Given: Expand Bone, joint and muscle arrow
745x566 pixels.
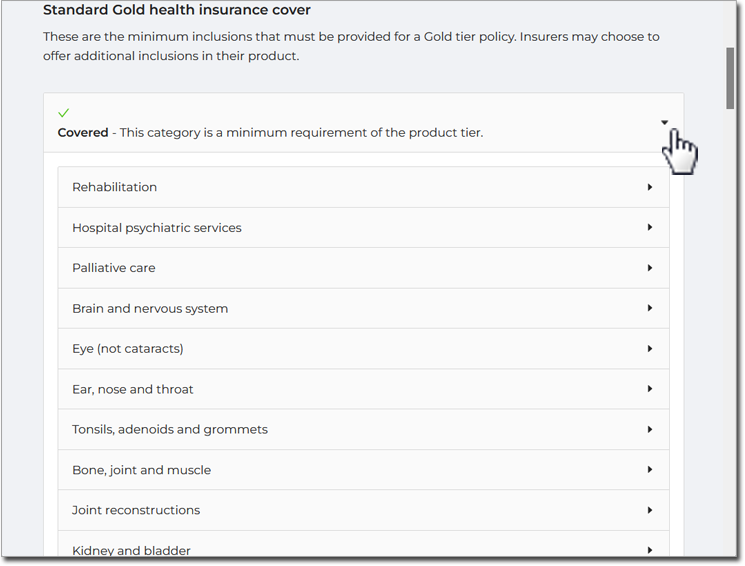Looking at the screenshot, I should 649,470.
